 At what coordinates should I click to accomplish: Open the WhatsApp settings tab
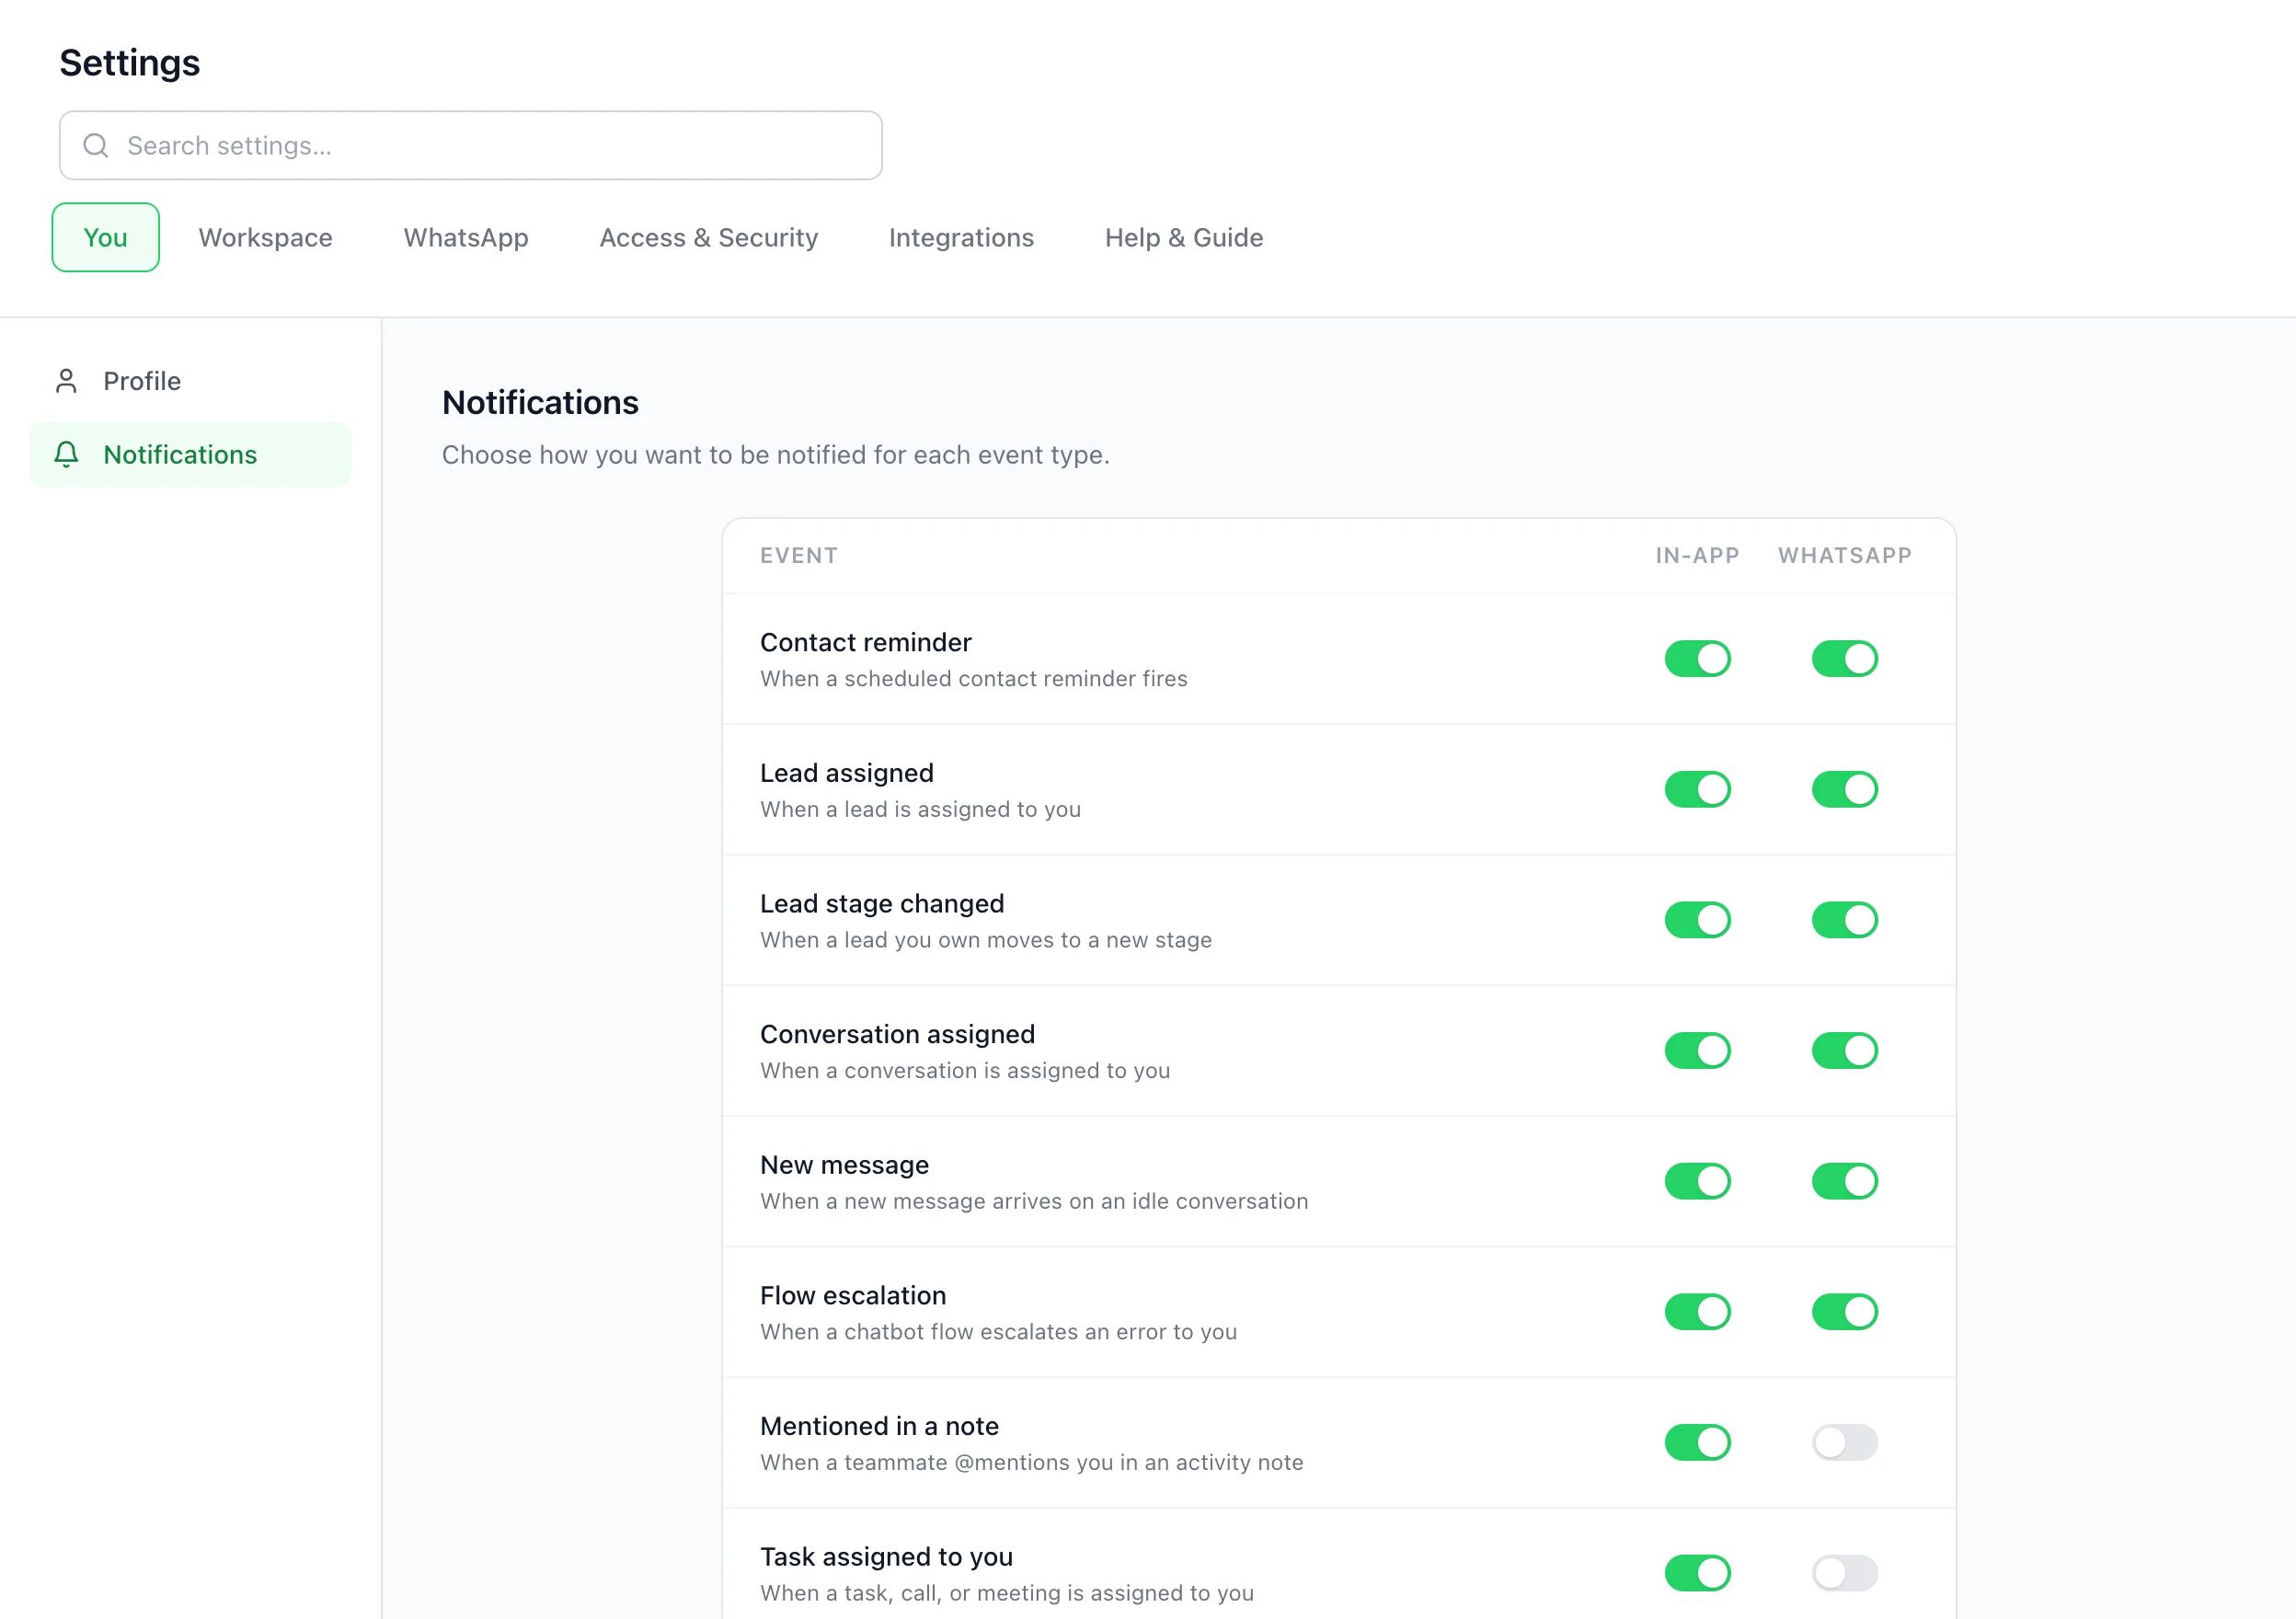(466, 238)
